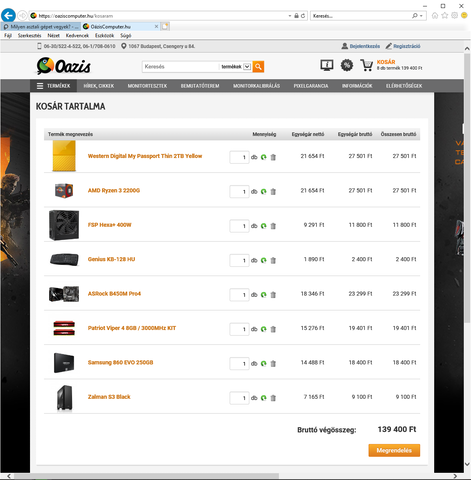Open the Eszközök menu

click(104, 35)
